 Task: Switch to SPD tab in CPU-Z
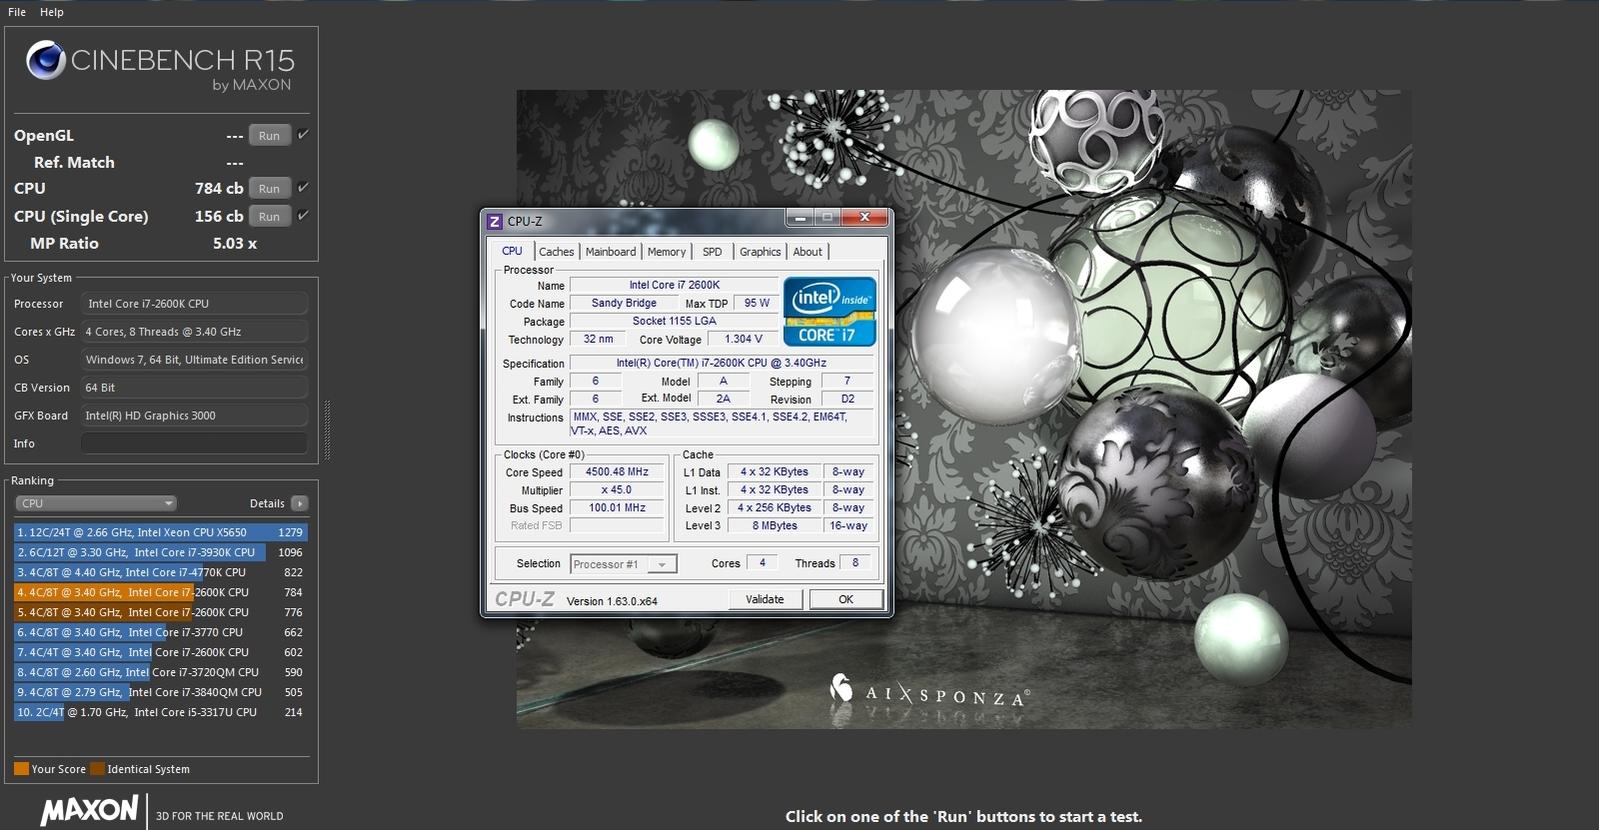(x=712, y=252)
